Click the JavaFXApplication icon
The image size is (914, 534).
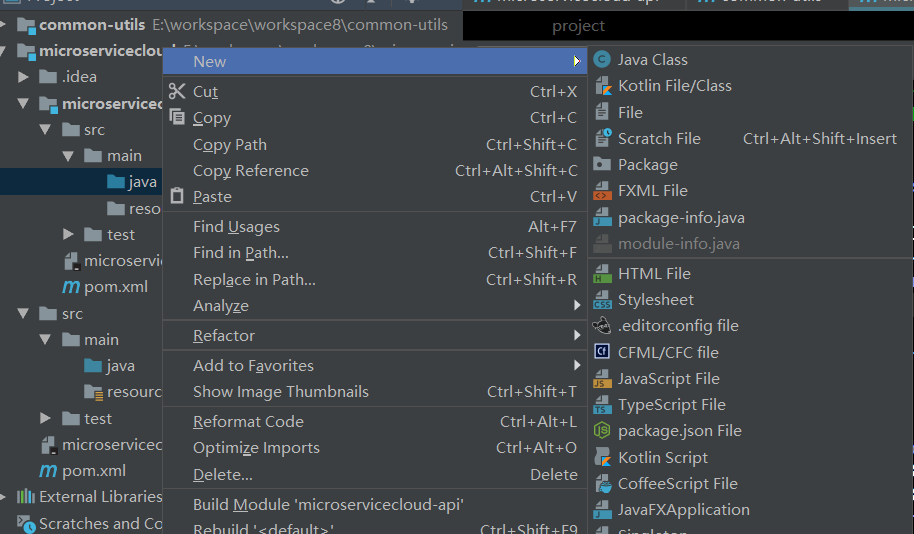point(602,510)
